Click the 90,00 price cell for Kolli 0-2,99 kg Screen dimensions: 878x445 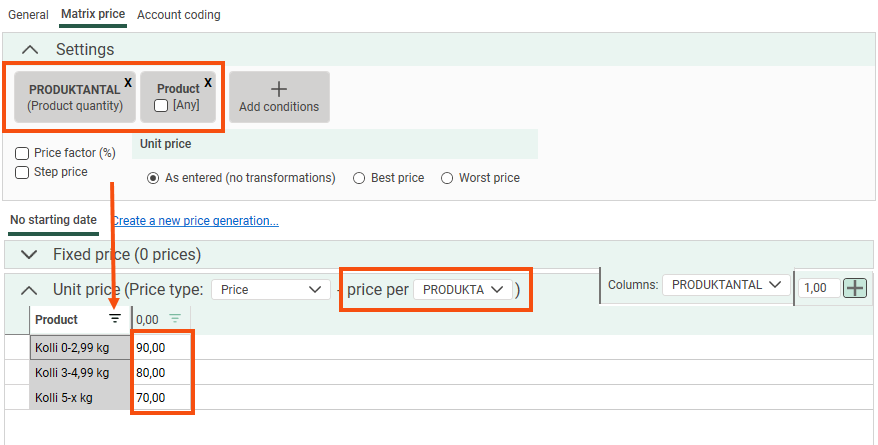161,348
